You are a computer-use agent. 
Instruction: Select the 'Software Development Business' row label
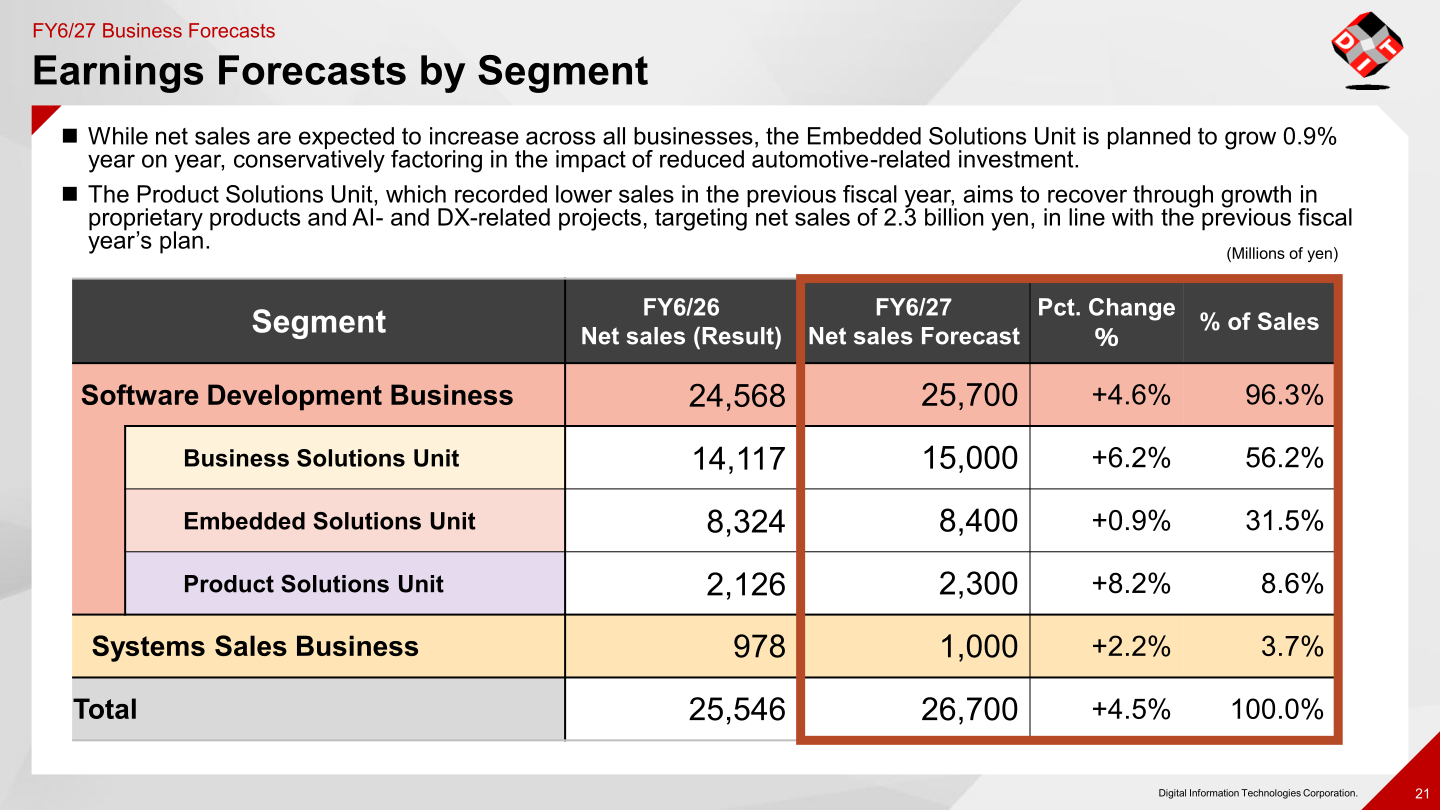[297, 395]
